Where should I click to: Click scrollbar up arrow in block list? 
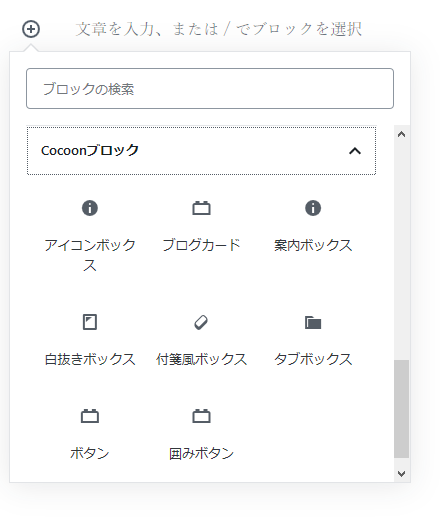(x=402, y=134)
